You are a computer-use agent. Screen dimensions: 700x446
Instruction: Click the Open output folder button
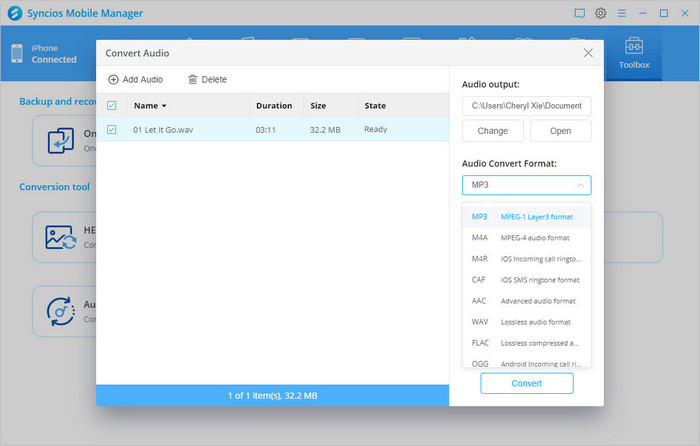(x=560, y=131)
